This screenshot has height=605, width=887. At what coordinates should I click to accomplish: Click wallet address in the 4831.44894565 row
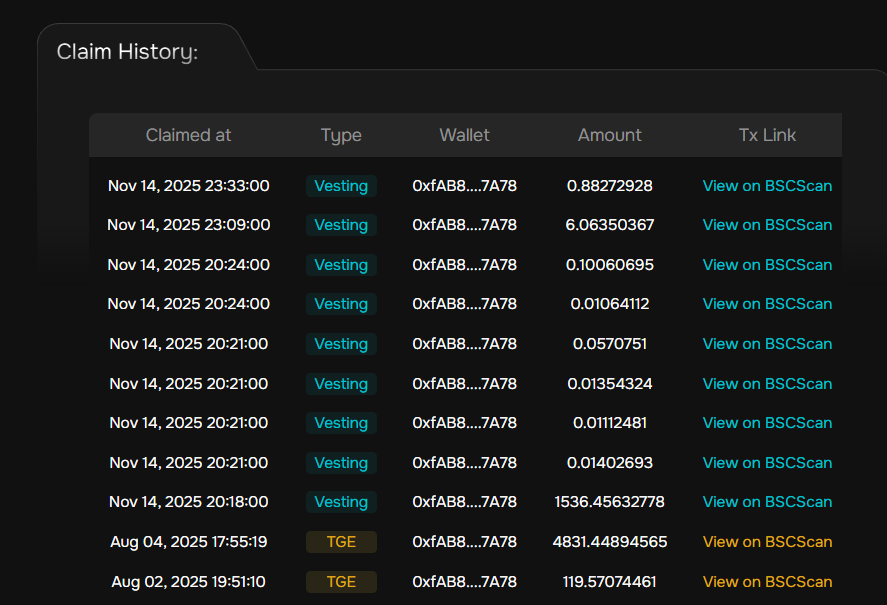click(x=464, y=542)
